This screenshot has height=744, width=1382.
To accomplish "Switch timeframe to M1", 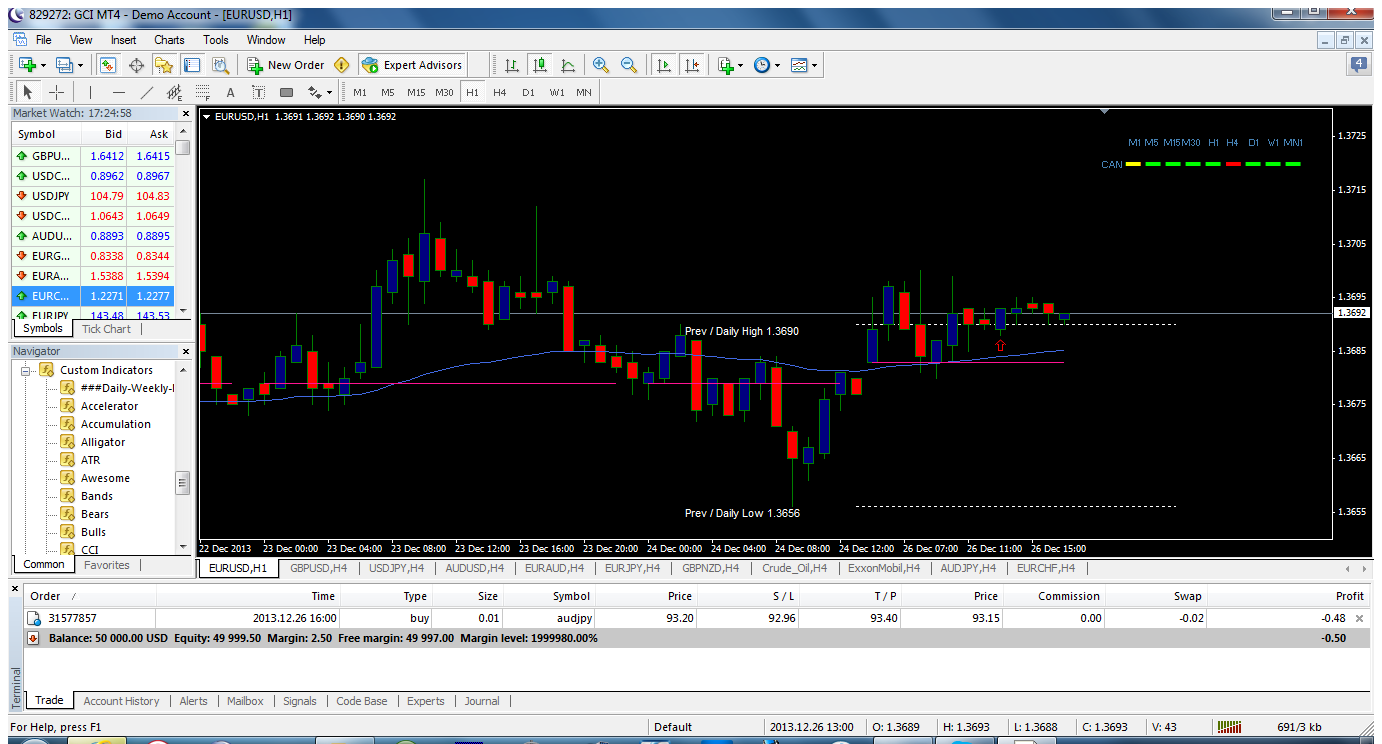I will tap(360, 92).
